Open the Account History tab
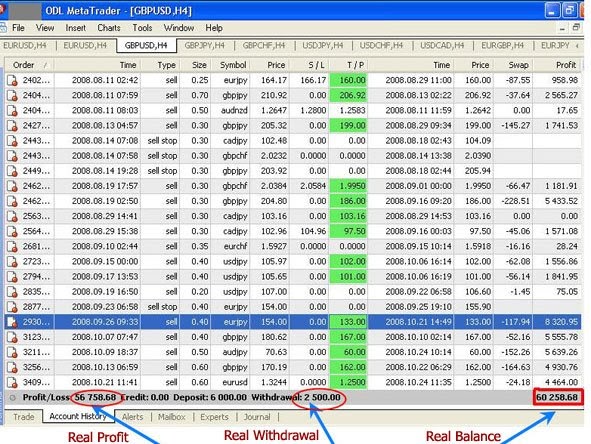591x444 pixels. (78, 416)
